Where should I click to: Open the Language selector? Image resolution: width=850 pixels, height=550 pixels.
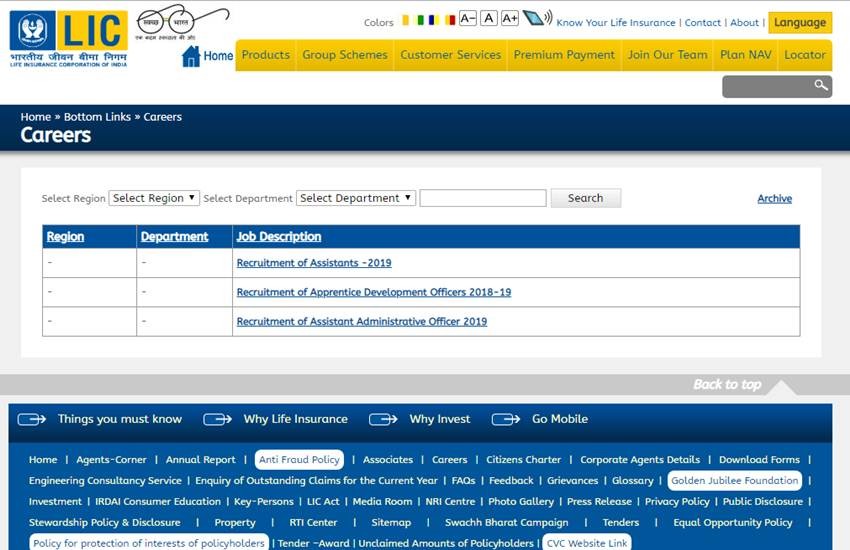click(800, 22)
